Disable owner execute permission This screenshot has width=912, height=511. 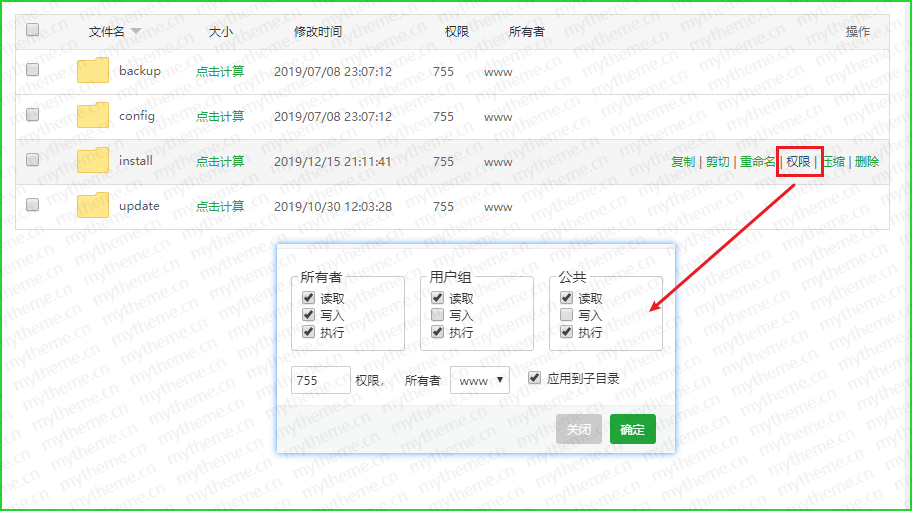pyautogui.click(x=308, y=332)
